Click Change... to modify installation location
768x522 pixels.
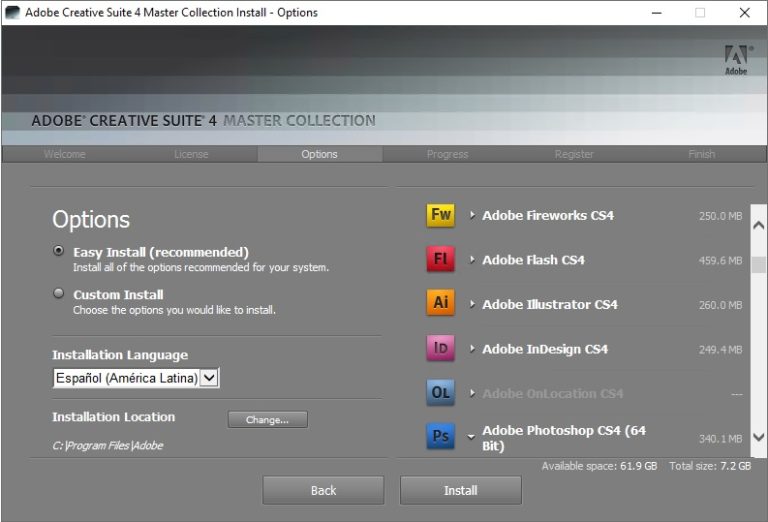click(267, 420)
